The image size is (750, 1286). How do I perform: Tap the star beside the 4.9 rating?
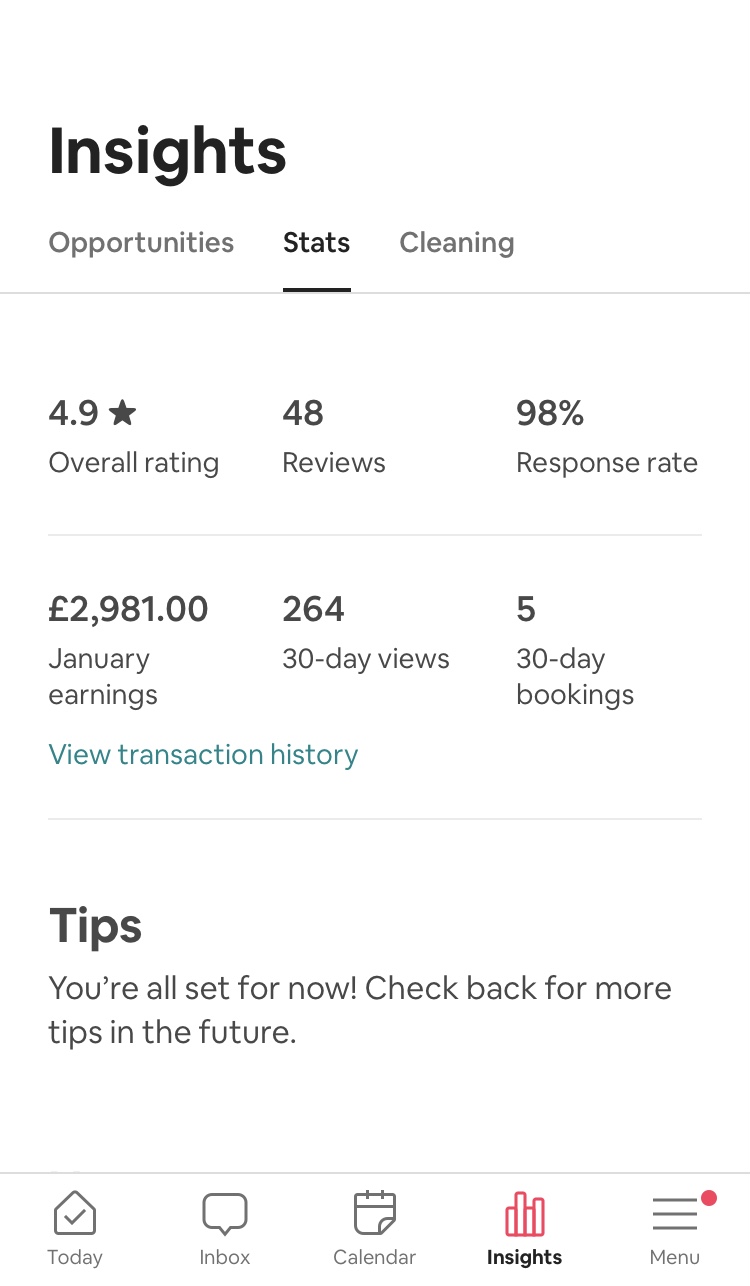(123, 412)
